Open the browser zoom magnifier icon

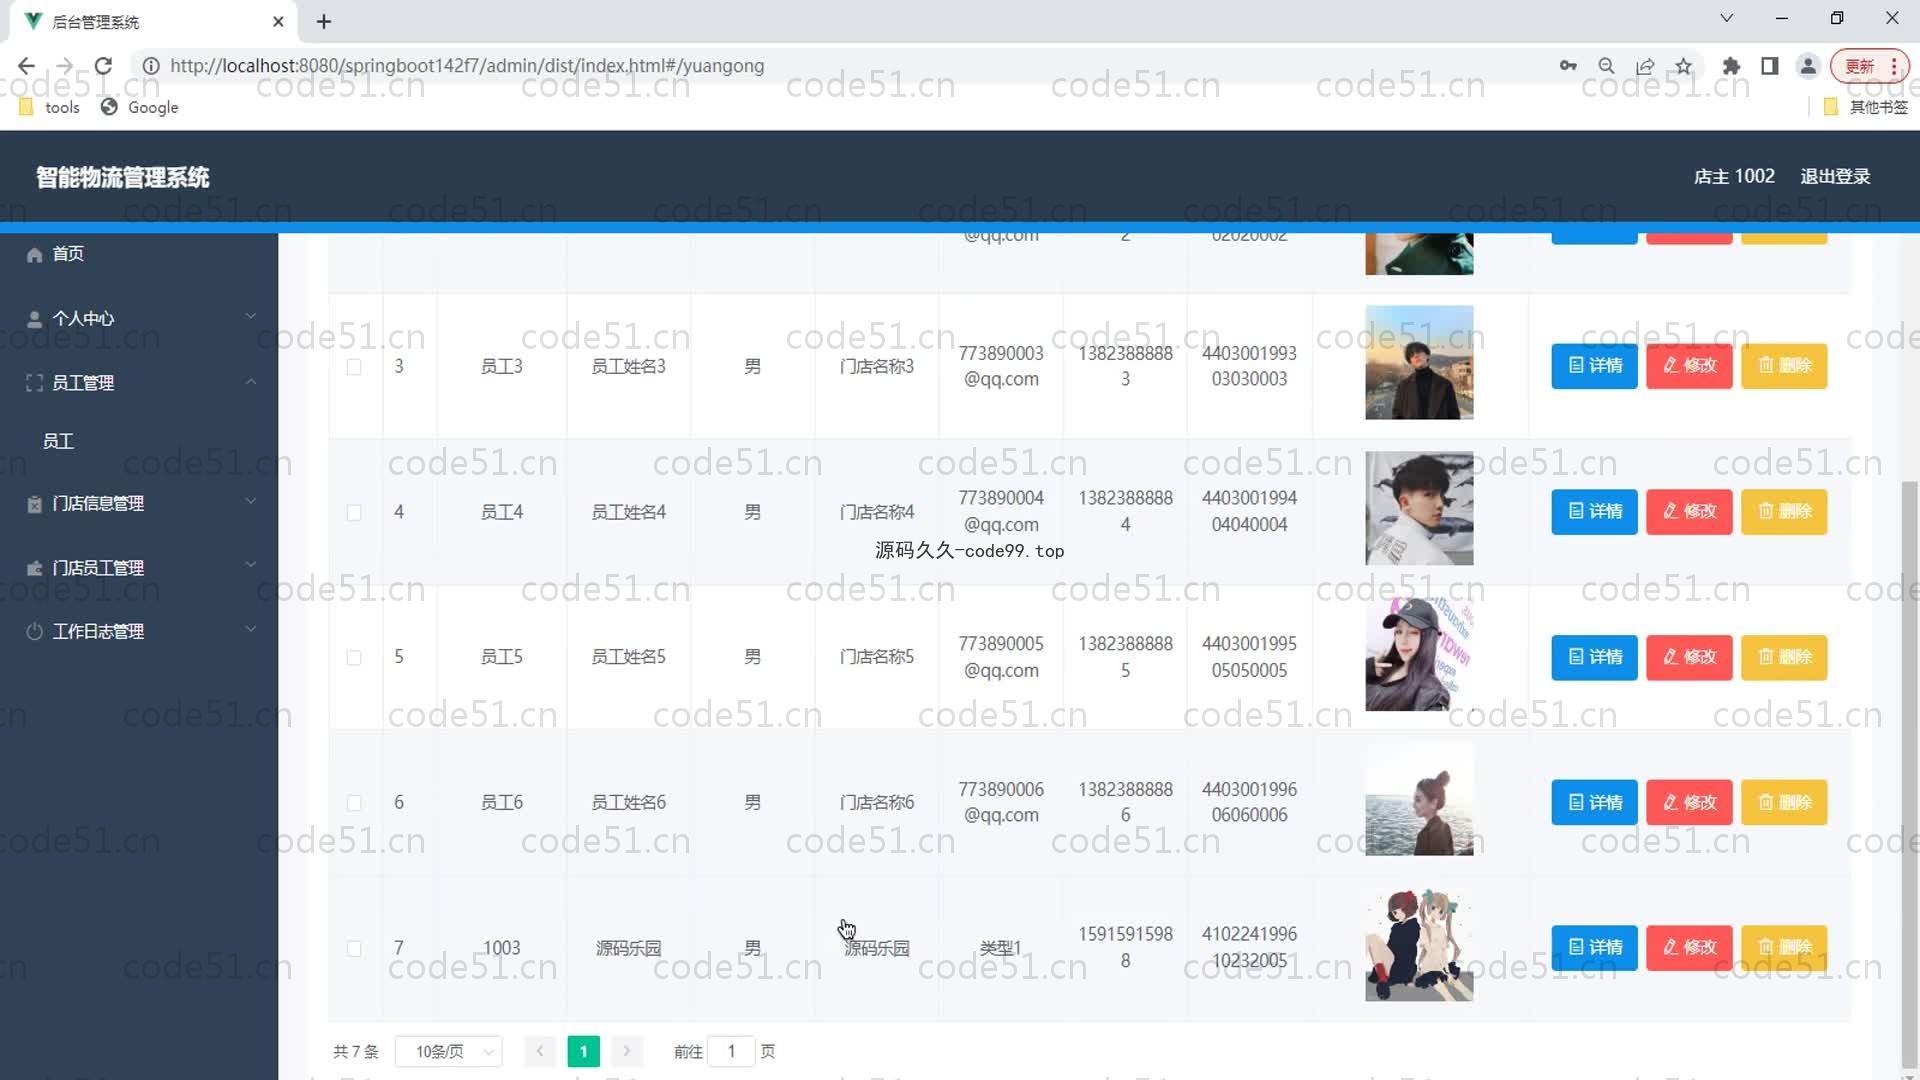(1606, 66)
